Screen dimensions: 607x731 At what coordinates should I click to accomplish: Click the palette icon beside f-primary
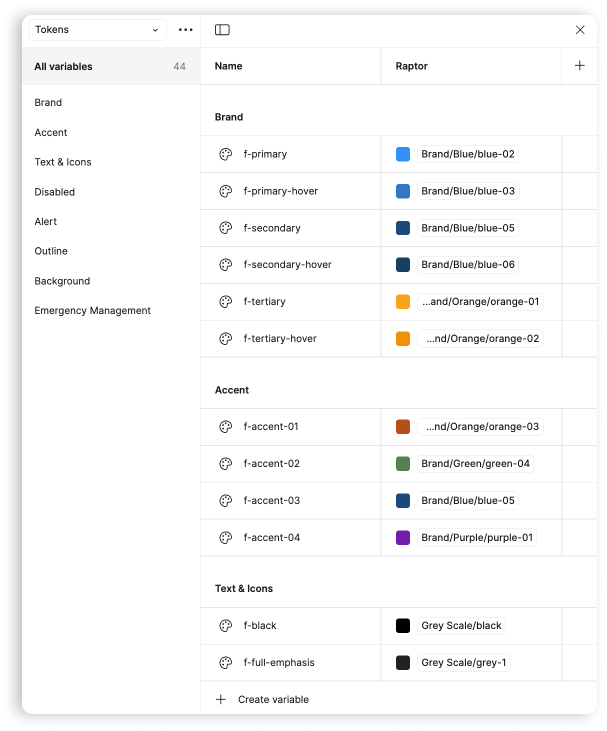tap(225, 154)
